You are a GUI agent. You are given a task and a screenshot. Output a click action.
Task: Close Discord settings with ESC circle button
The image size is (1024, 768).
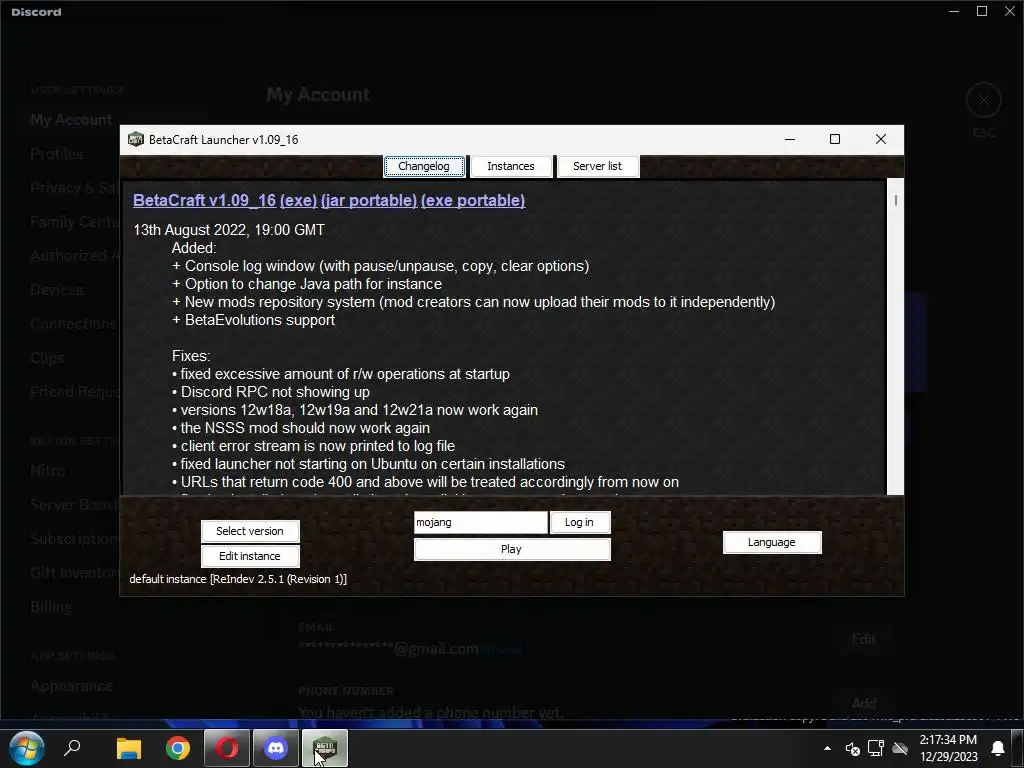(x=984, y=101)
